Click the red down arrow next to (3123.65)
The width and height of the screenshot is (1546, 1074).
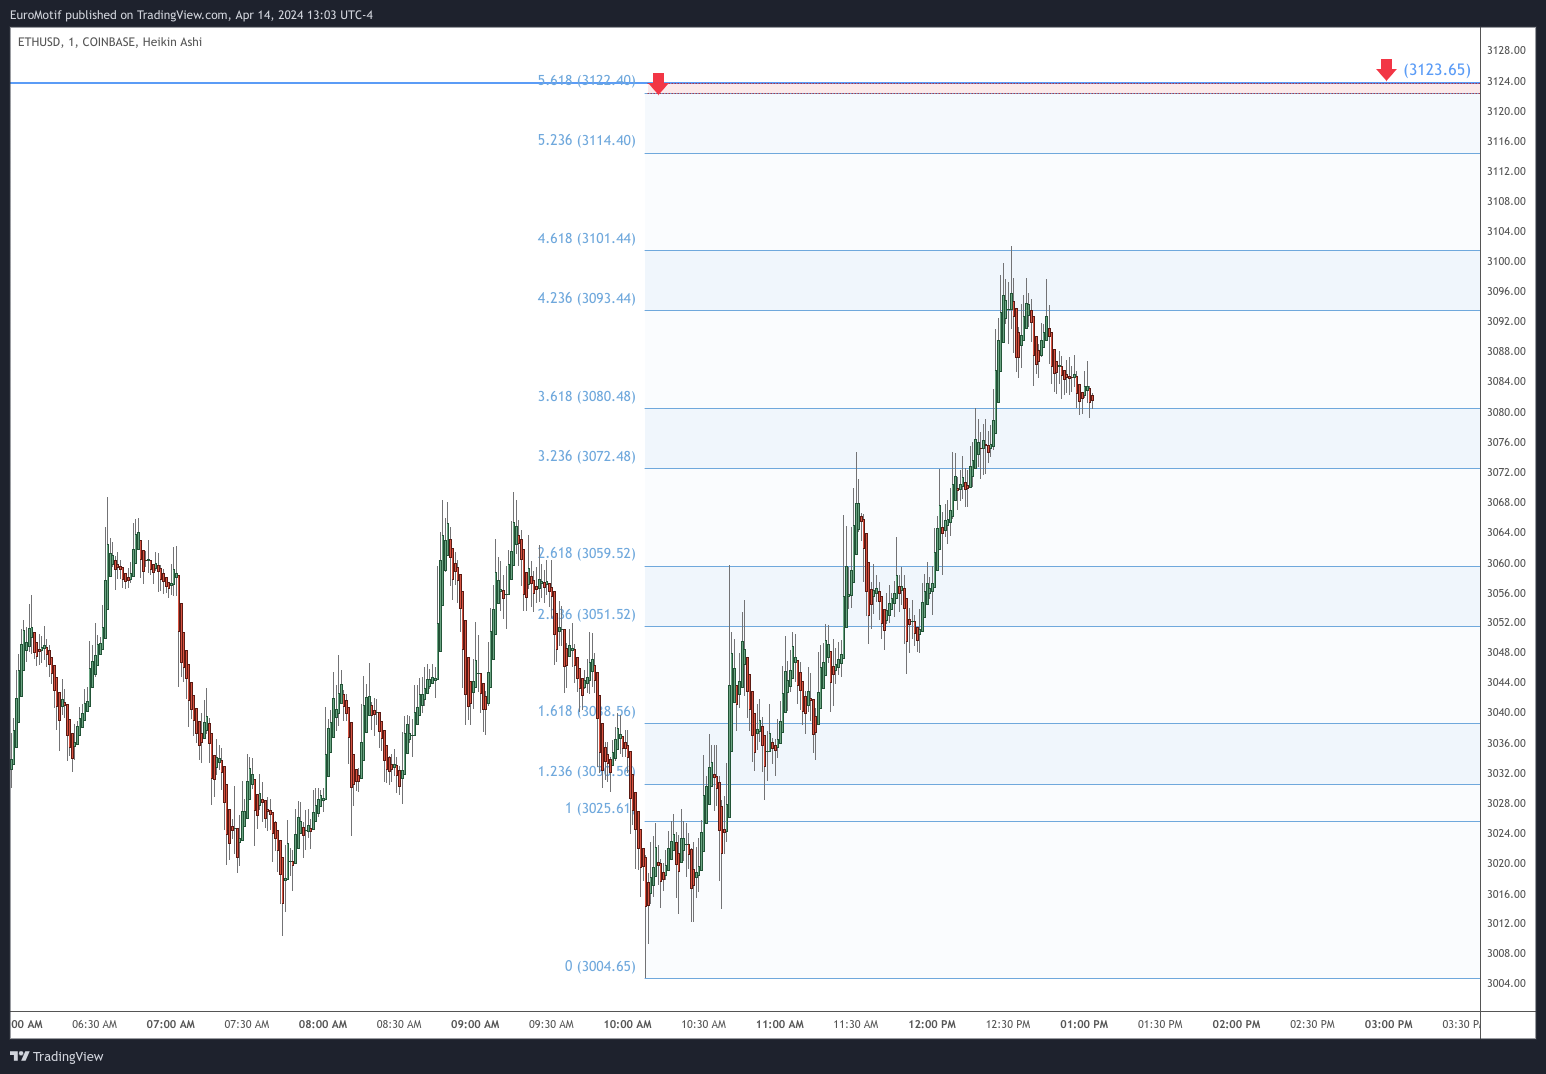pyautogui.click(x=1386, y=69)
